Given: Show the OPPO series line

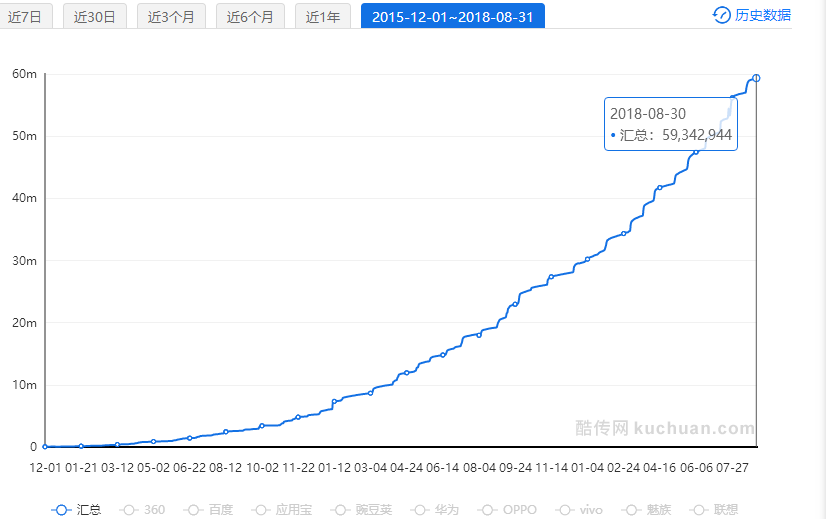Looking at the screenshot, I should pos(507,509).
